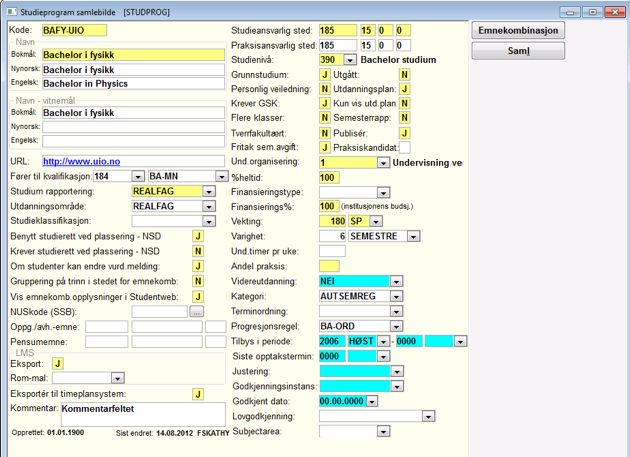The height and width of the screenshot is (457, 630).
Task: Click the Finansierings% 100 field
Action: [329, 207]
